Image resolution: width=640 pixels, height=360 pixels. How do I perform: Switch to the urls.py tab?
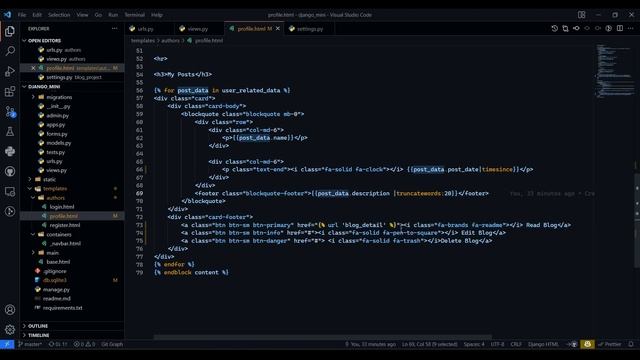coord(149,29)
